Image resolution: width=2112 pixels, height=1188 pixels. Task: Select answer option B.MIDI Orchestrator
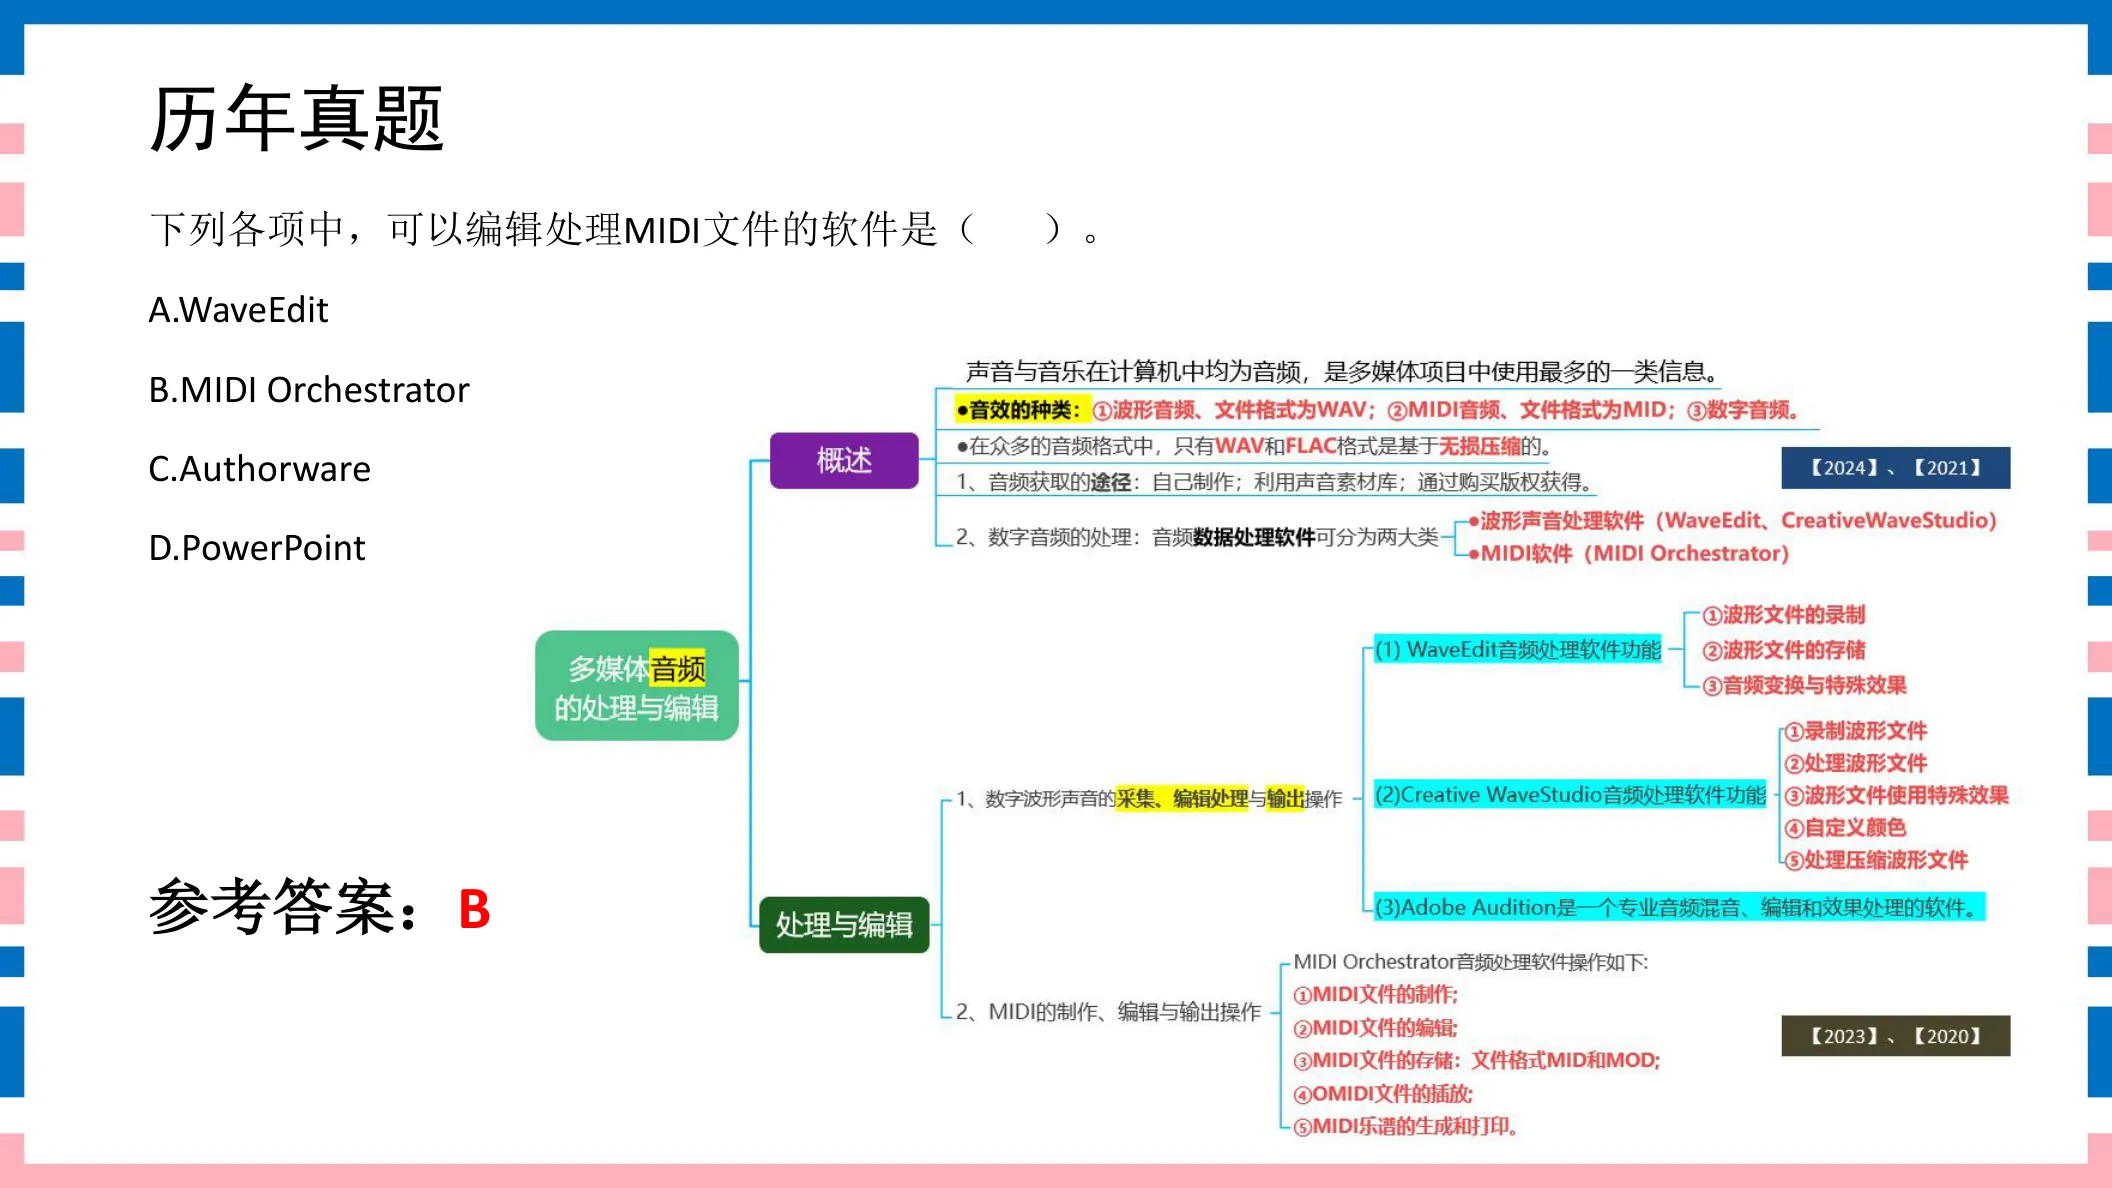[x=309, y=389]
